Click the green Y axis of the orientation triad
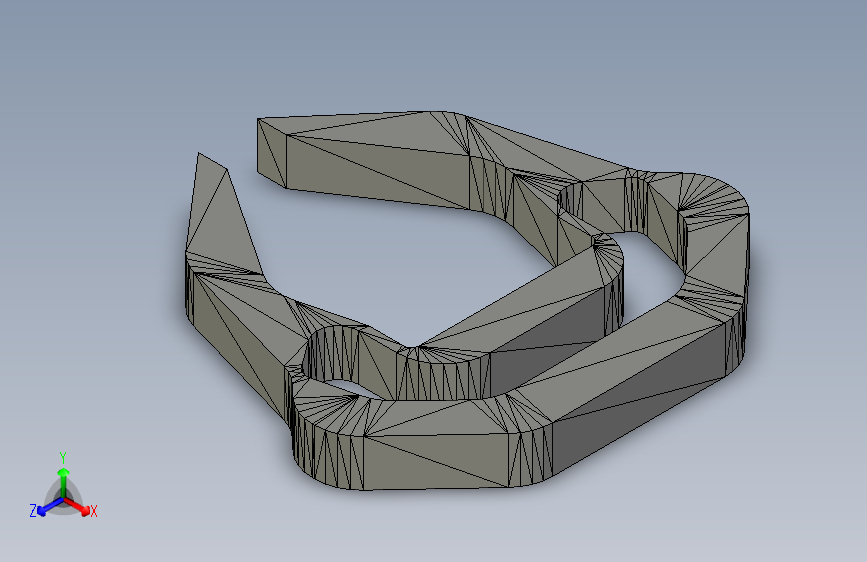Viewport: 867px width, 562px height. point(64,484)
